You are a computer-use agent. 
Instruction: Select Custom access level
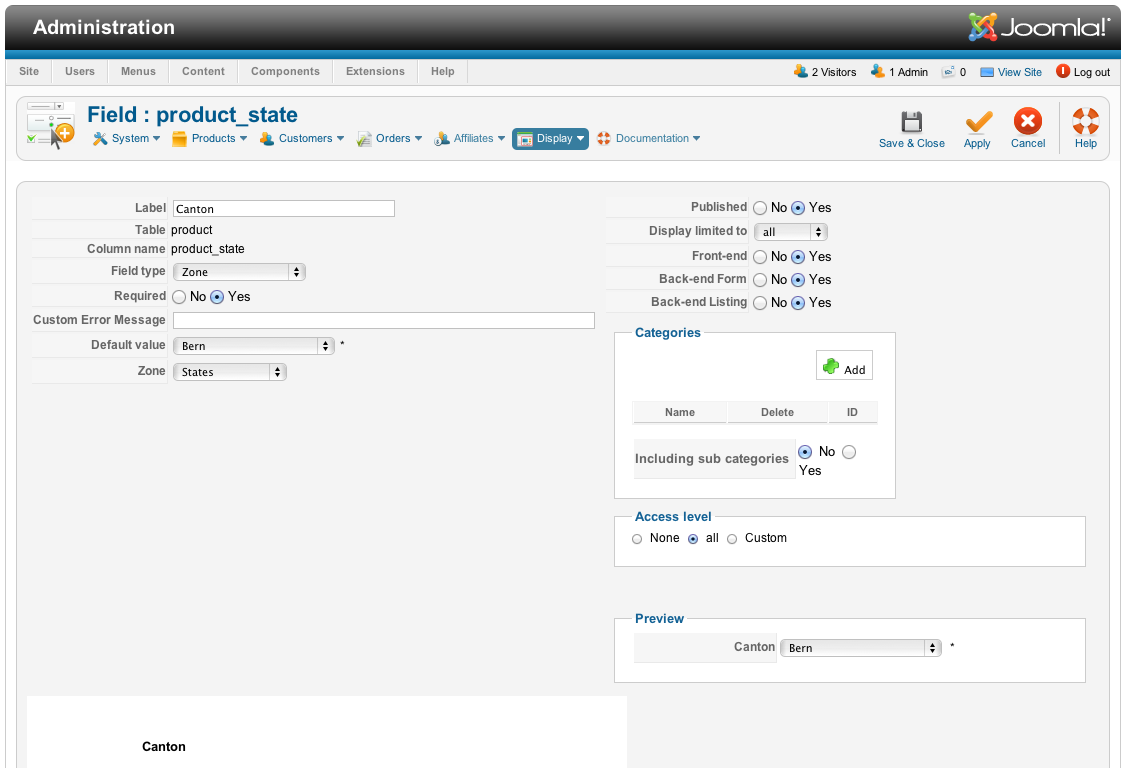tap(732, 539)
